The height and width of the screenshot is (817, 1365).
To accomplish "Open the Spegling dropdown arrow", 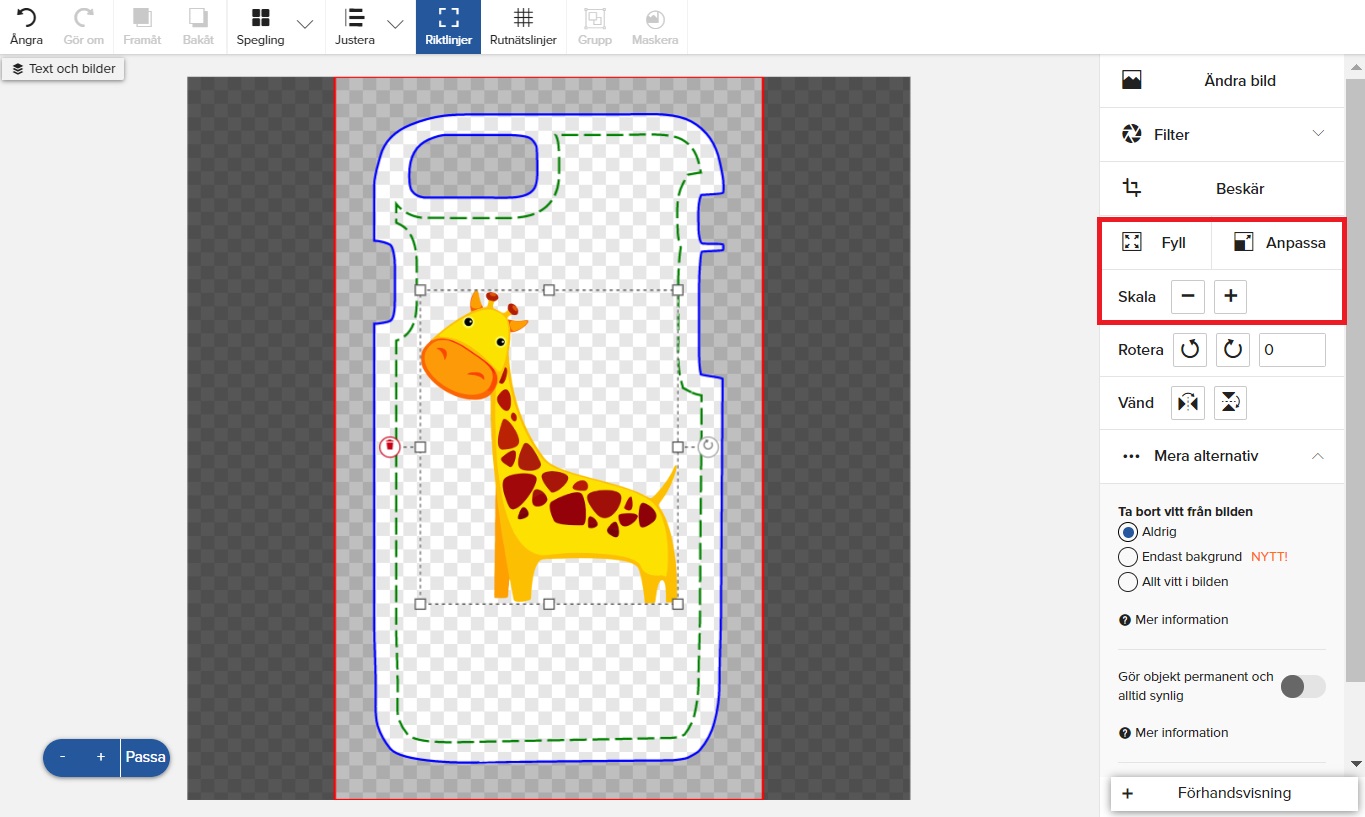I will pos(305,24).
